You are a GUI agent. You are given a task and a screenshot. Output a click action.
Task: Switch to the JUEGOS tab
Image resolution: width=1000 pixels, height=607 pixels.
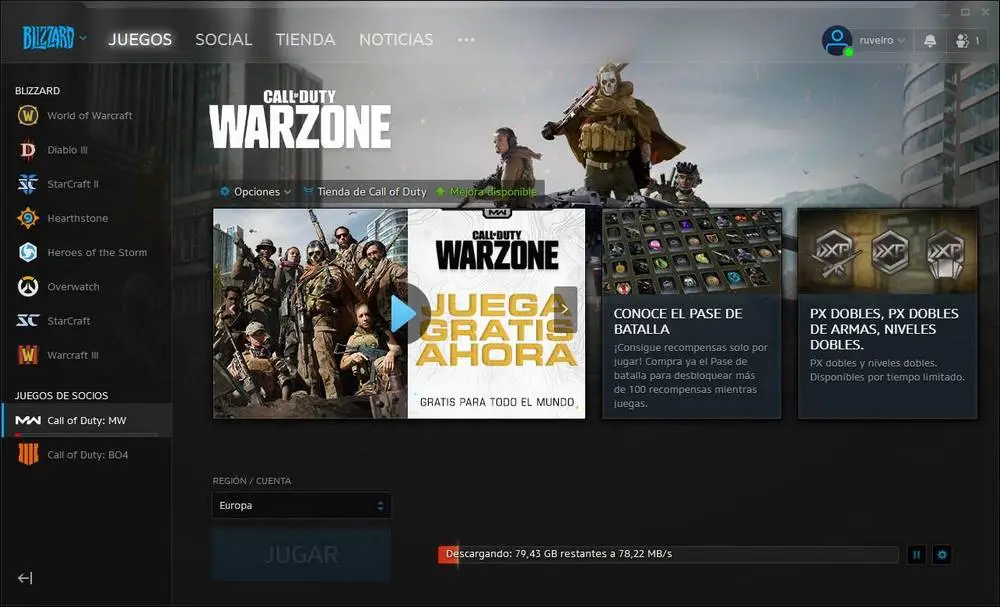[140, 40]
